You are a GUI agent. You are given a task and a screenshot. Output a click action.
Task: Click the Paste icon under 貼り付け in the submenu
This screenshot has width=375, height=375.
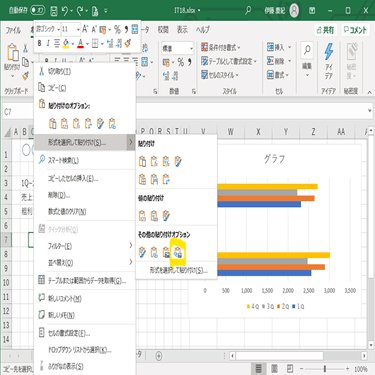(x=142, y=162)
